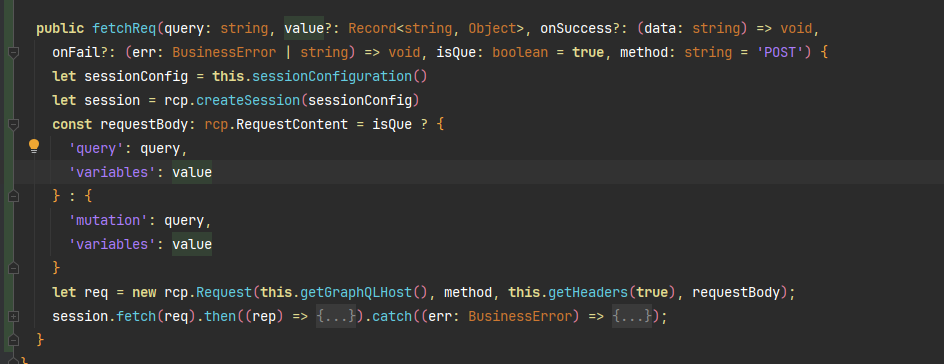Click the Record type name
Screen dimensions: 944x364
(x=372, y=28)
